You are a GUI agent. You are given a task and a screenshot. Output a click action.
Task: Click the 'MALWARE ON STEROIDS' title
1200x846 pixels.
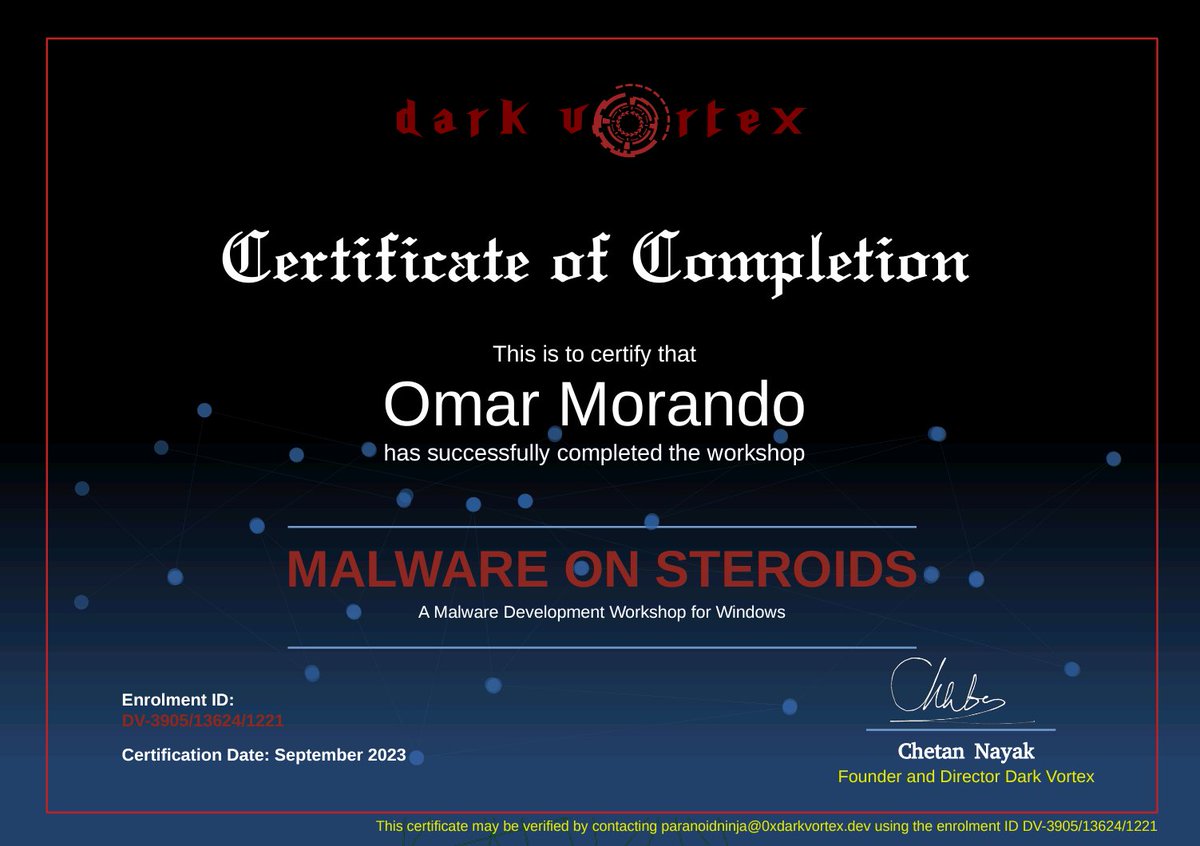(x=601, y=569)
